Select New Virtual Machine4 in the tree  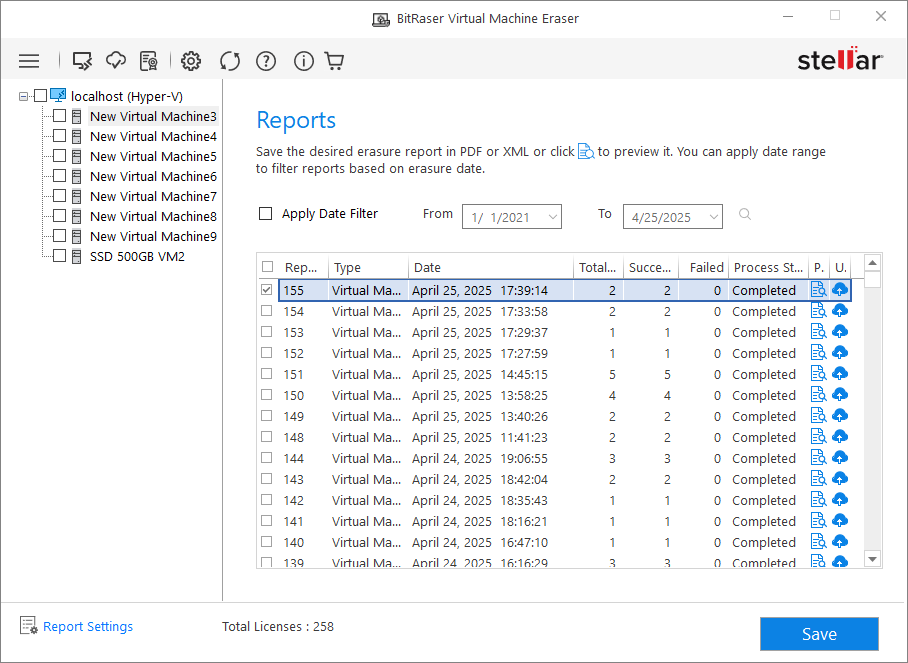coord(153,137)
